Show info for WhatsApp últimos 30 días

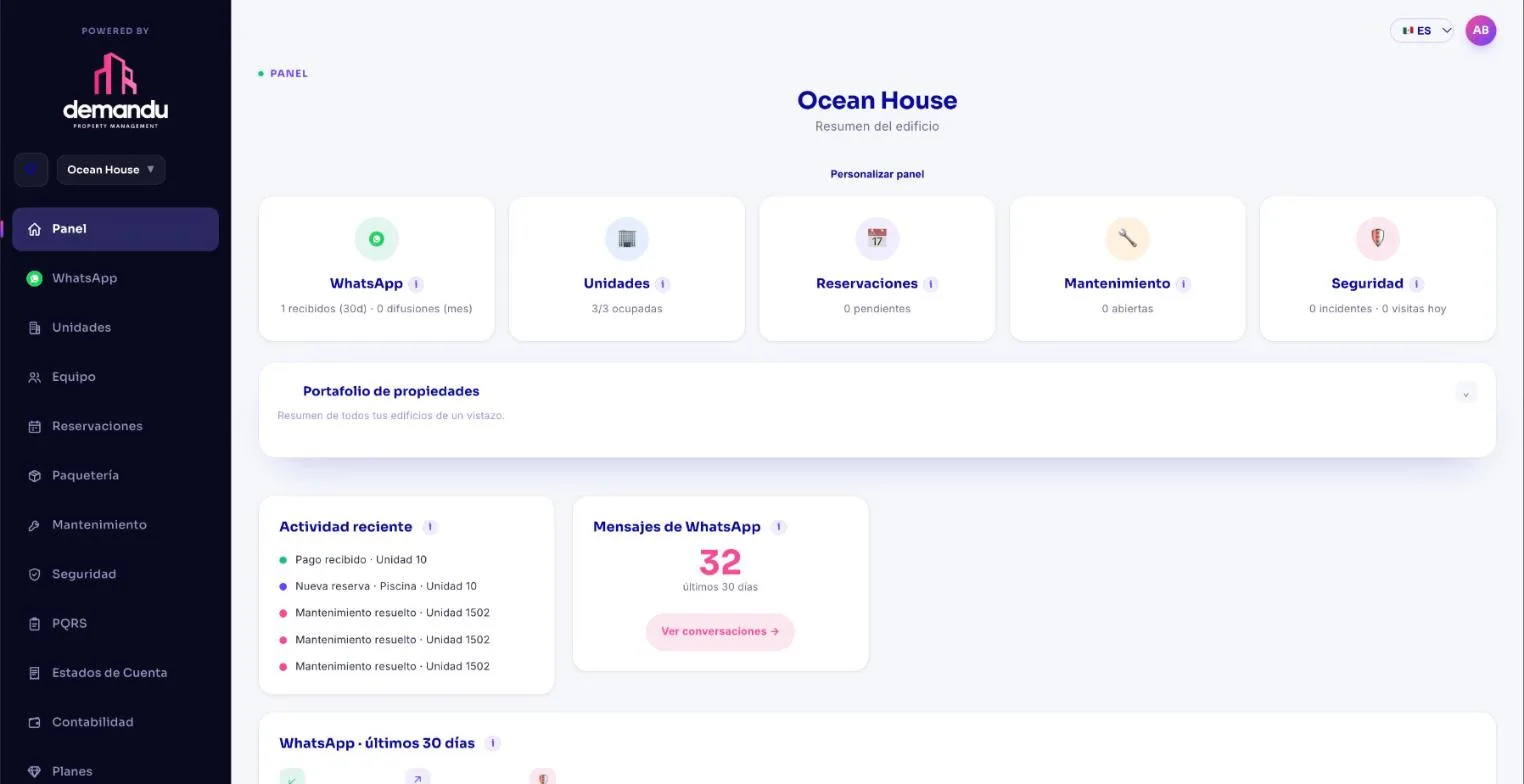492,743
